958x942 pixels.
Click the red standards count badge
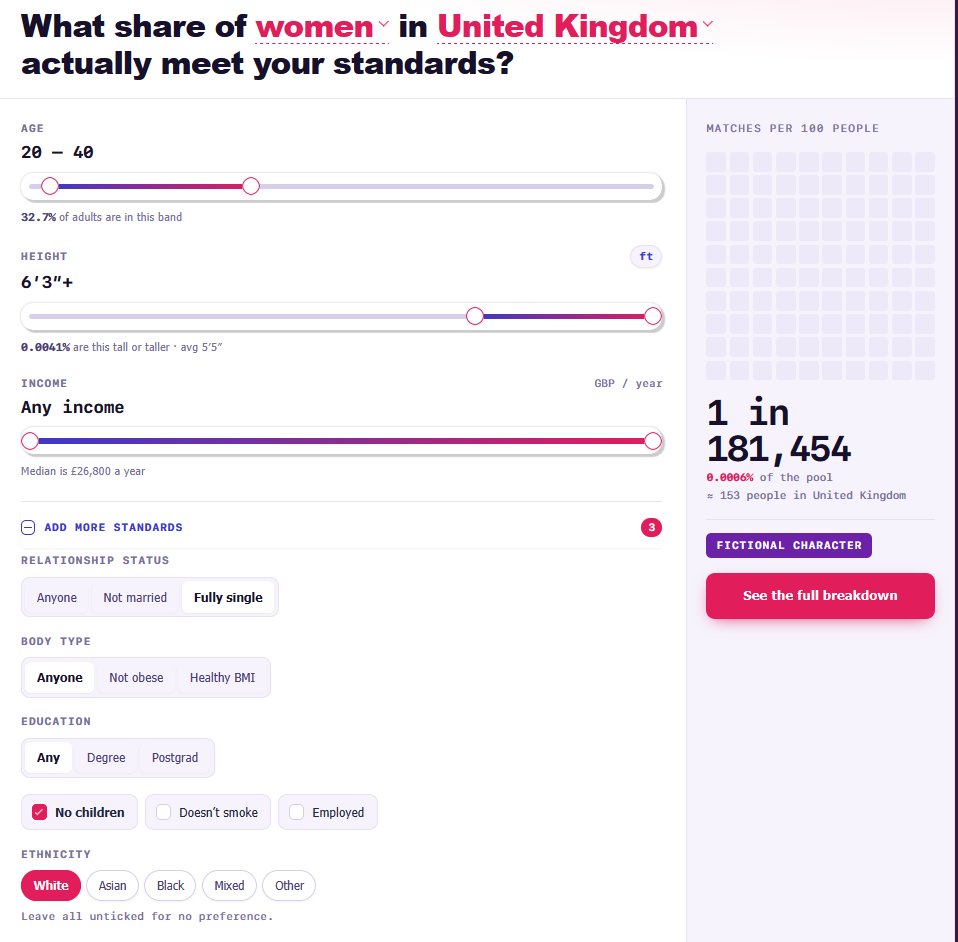651,527
